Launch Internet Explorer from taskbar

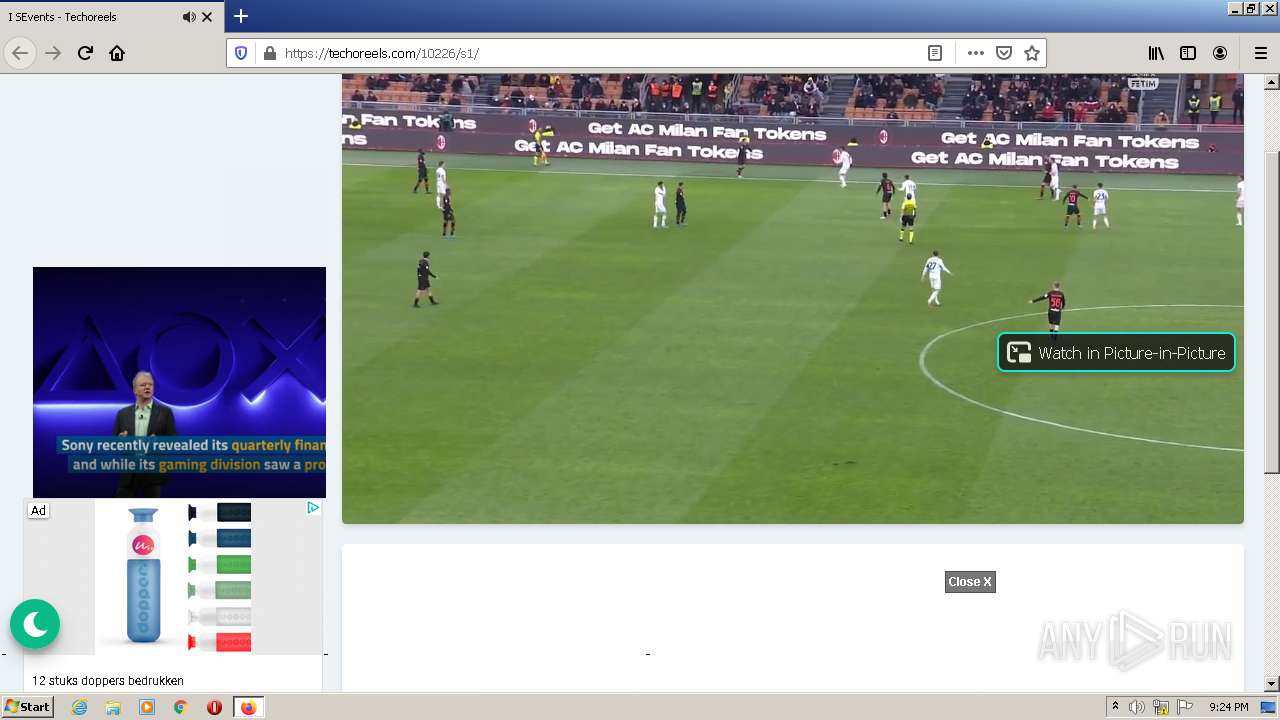80,707
